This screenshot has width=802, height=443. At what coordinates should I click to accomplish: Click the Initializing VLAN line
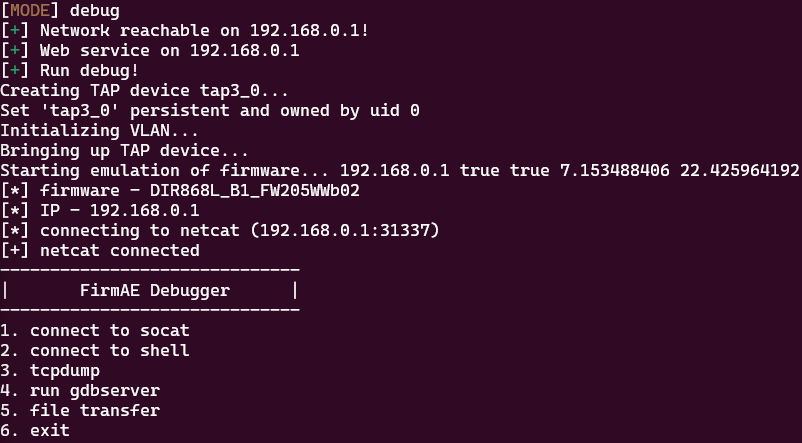tap(99, 130)
